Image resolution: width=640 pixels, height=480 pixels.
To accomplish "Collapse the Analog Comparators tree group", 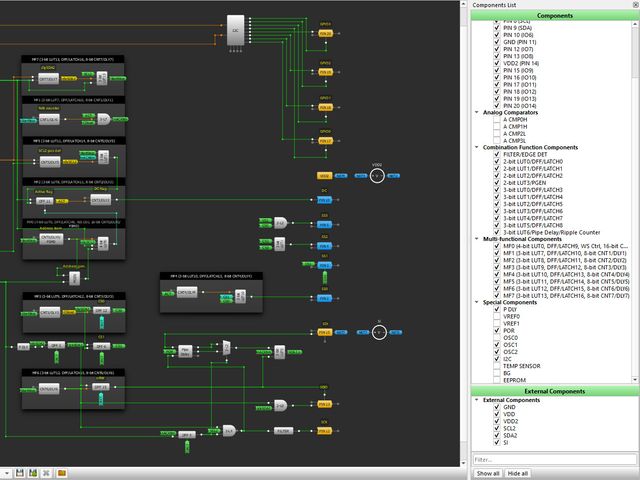I will click(x=477, y=112).
